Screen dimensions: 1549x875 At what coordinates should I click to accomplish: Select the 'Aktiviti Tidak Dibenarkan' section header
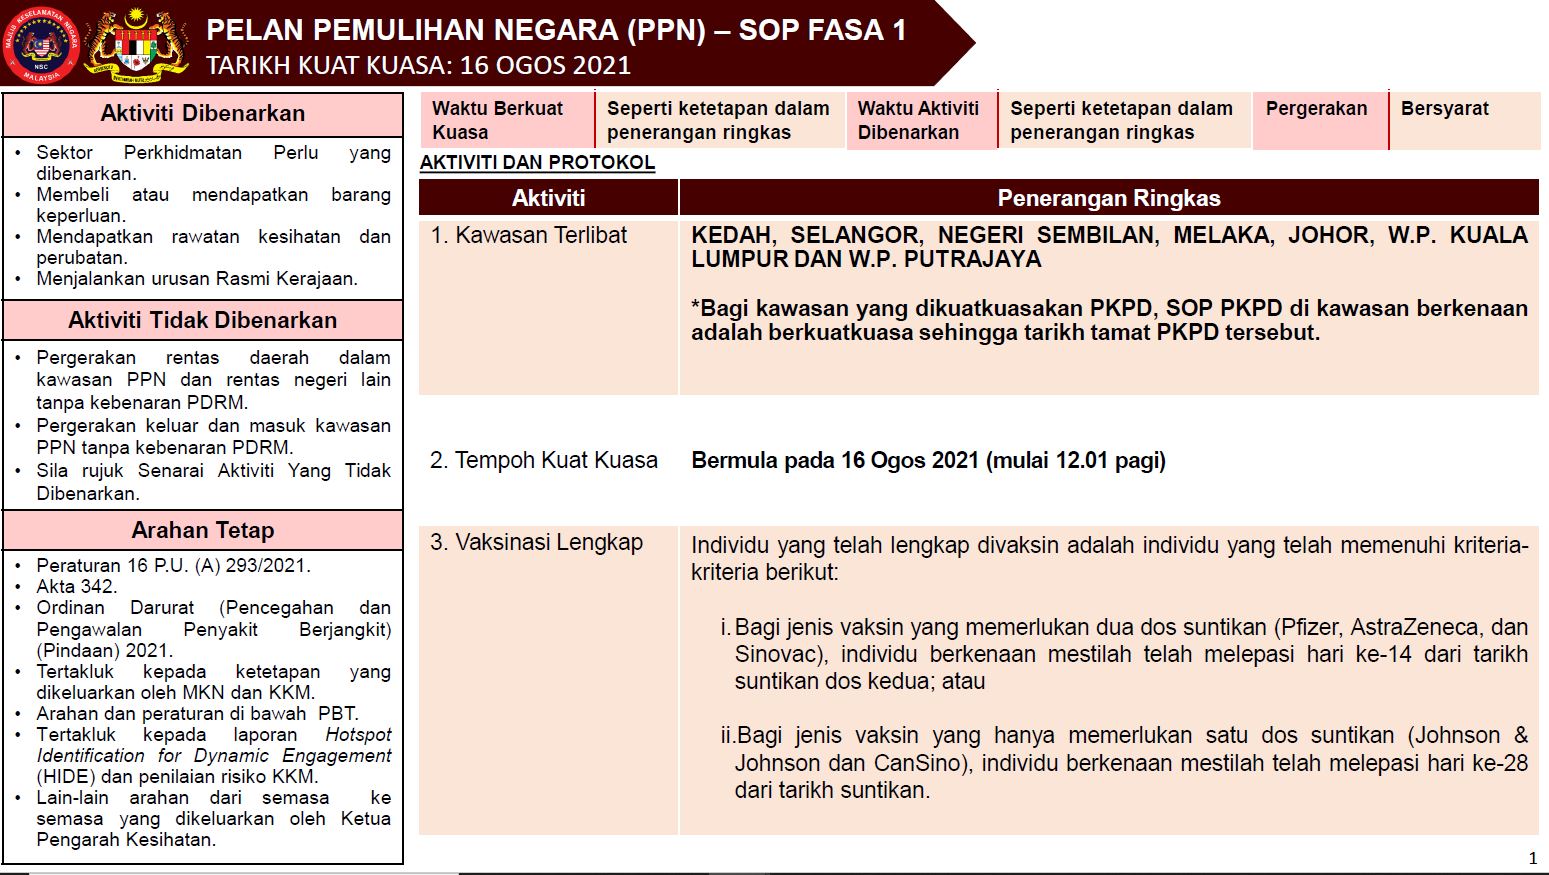coord(202,320)
